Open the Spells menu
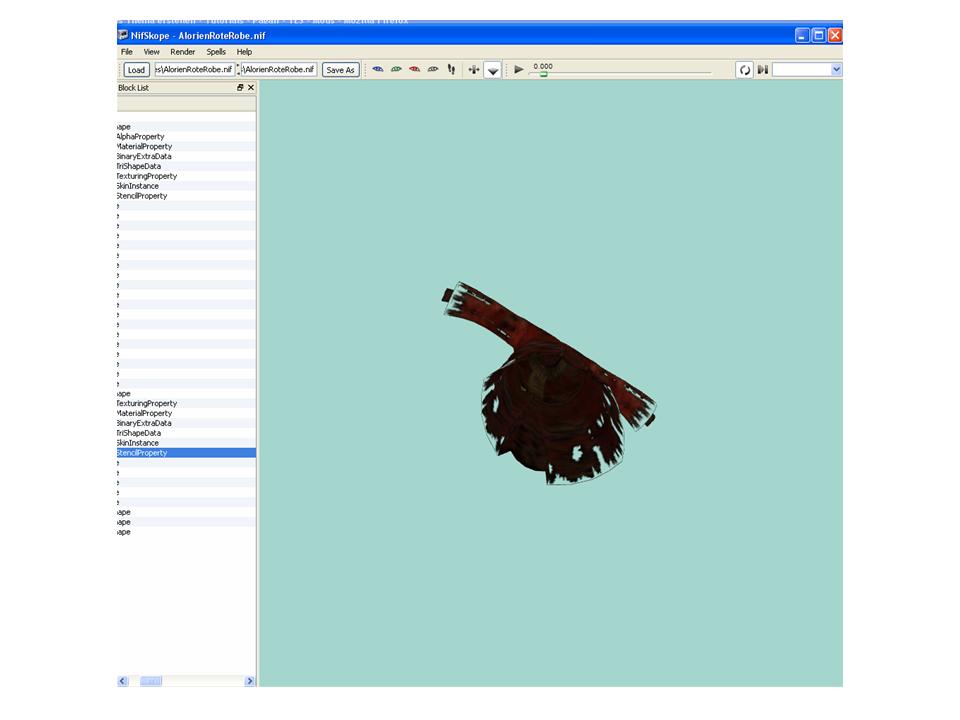 [x=216, y=52]
